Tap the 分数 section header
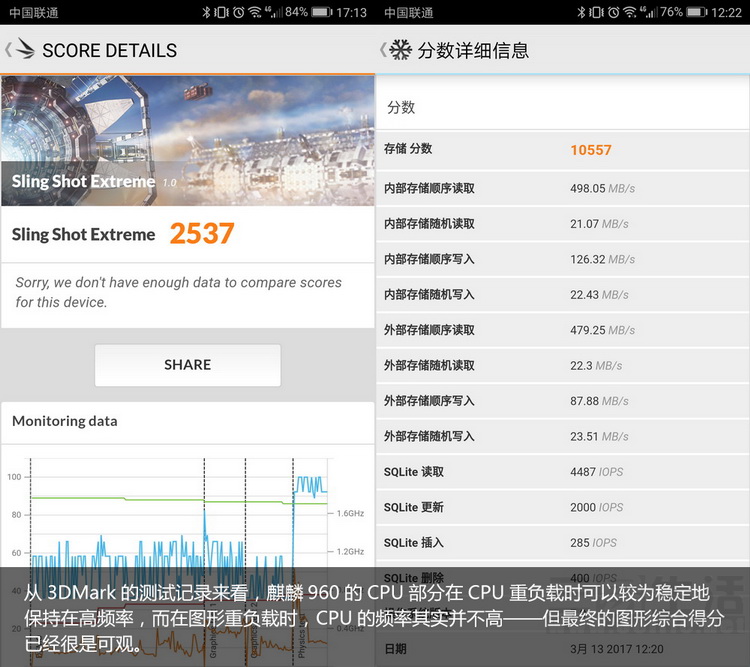750x667 pixels. tap(401, 107)
